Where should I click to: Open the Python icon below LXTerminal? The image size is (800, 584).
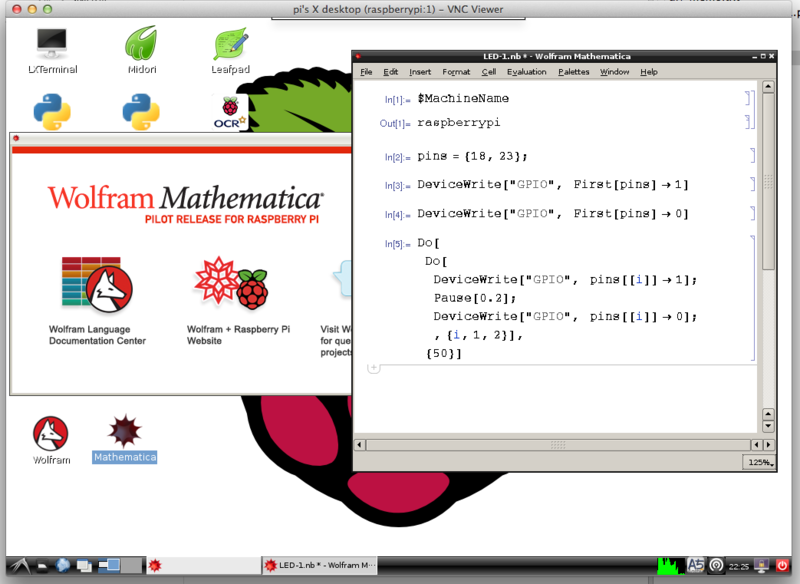(52, 112)
